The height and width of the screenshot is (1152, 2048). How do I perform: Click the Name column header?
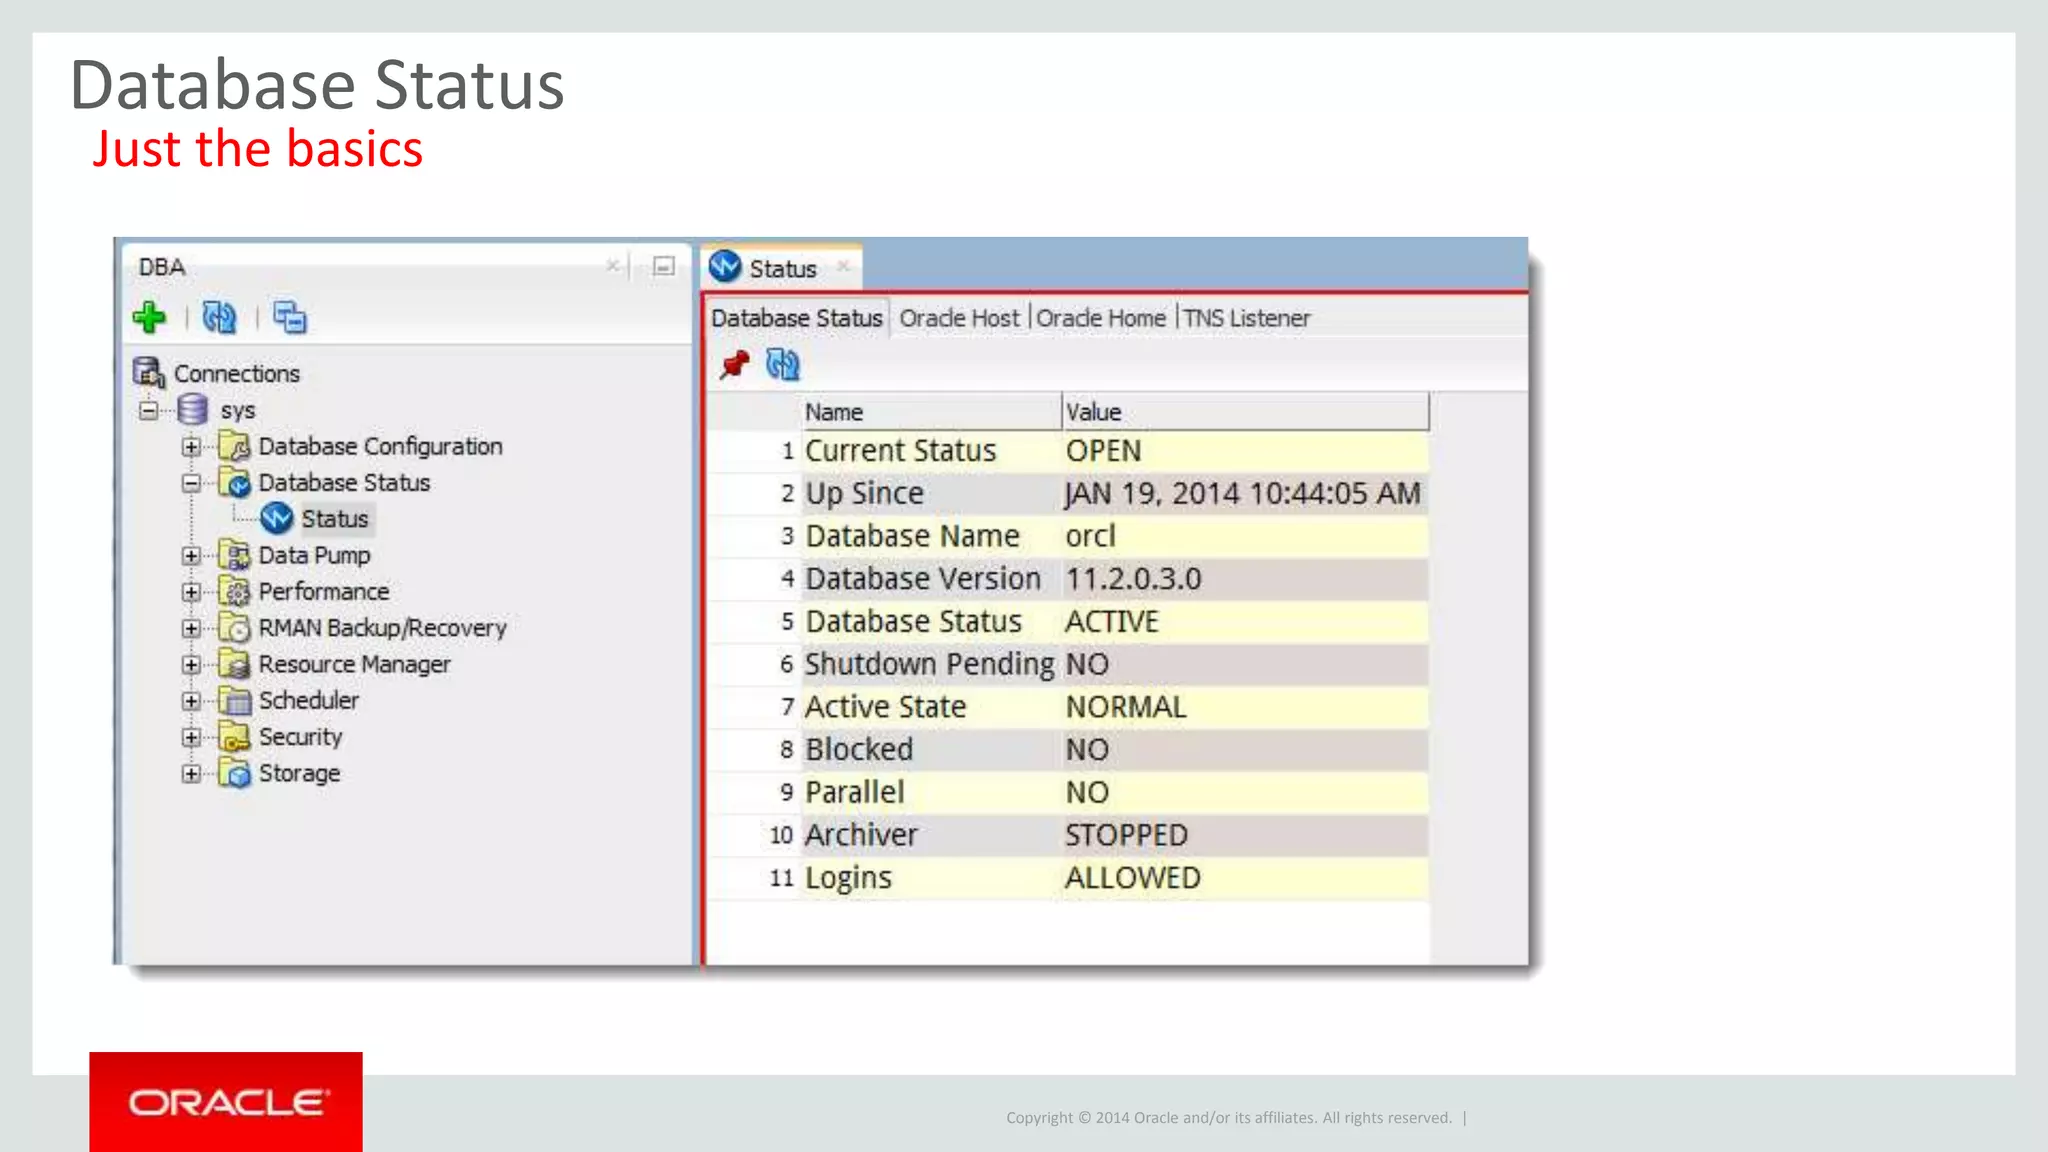[930, 412]
